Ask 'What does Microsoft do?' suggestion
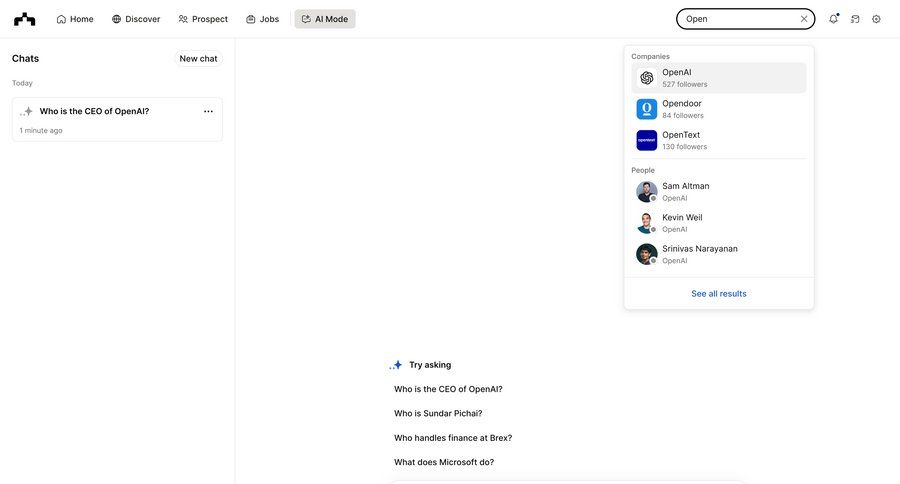Viewport: 900px width, 484px height. tap(444, 462)
